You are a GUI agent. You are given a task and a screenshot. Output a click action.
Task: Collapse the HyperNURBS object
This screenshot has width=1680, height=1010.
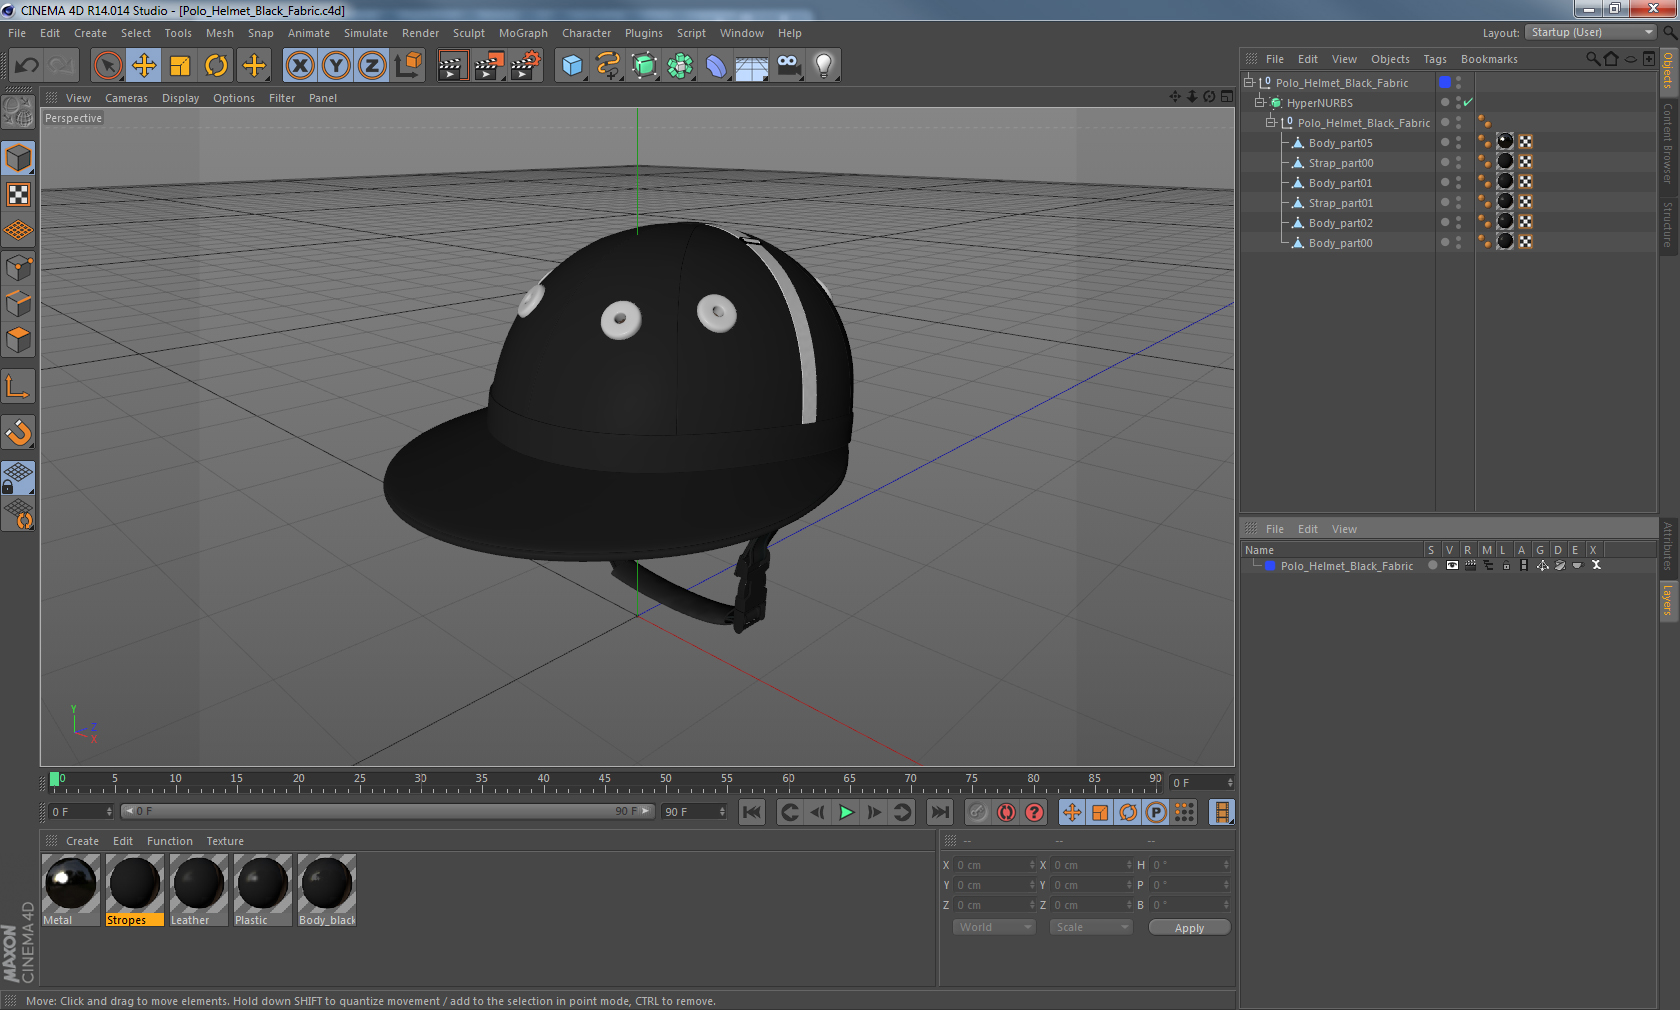click(x=1260, y=102)
